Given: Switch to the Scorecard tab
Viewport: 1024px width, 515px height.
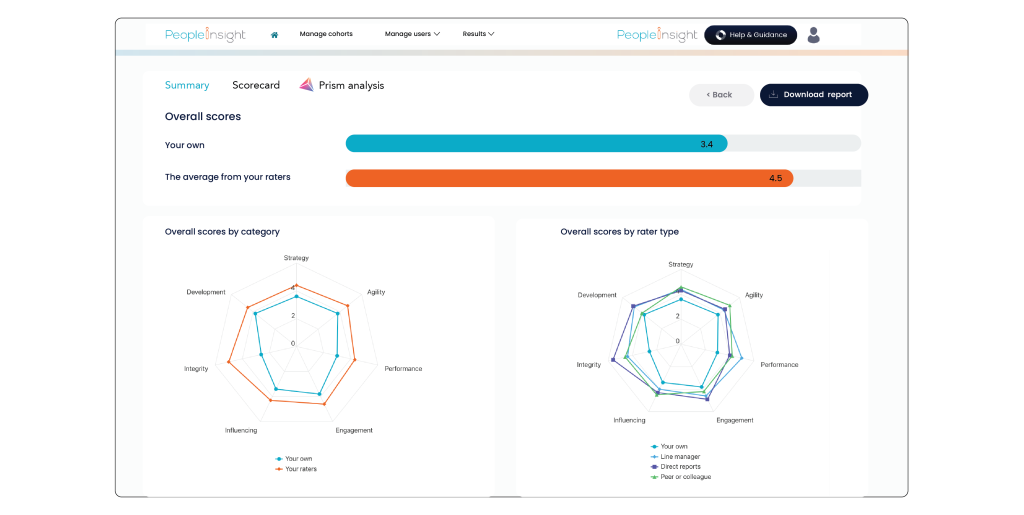Looking at the screenshot, I should click(256, 85).
